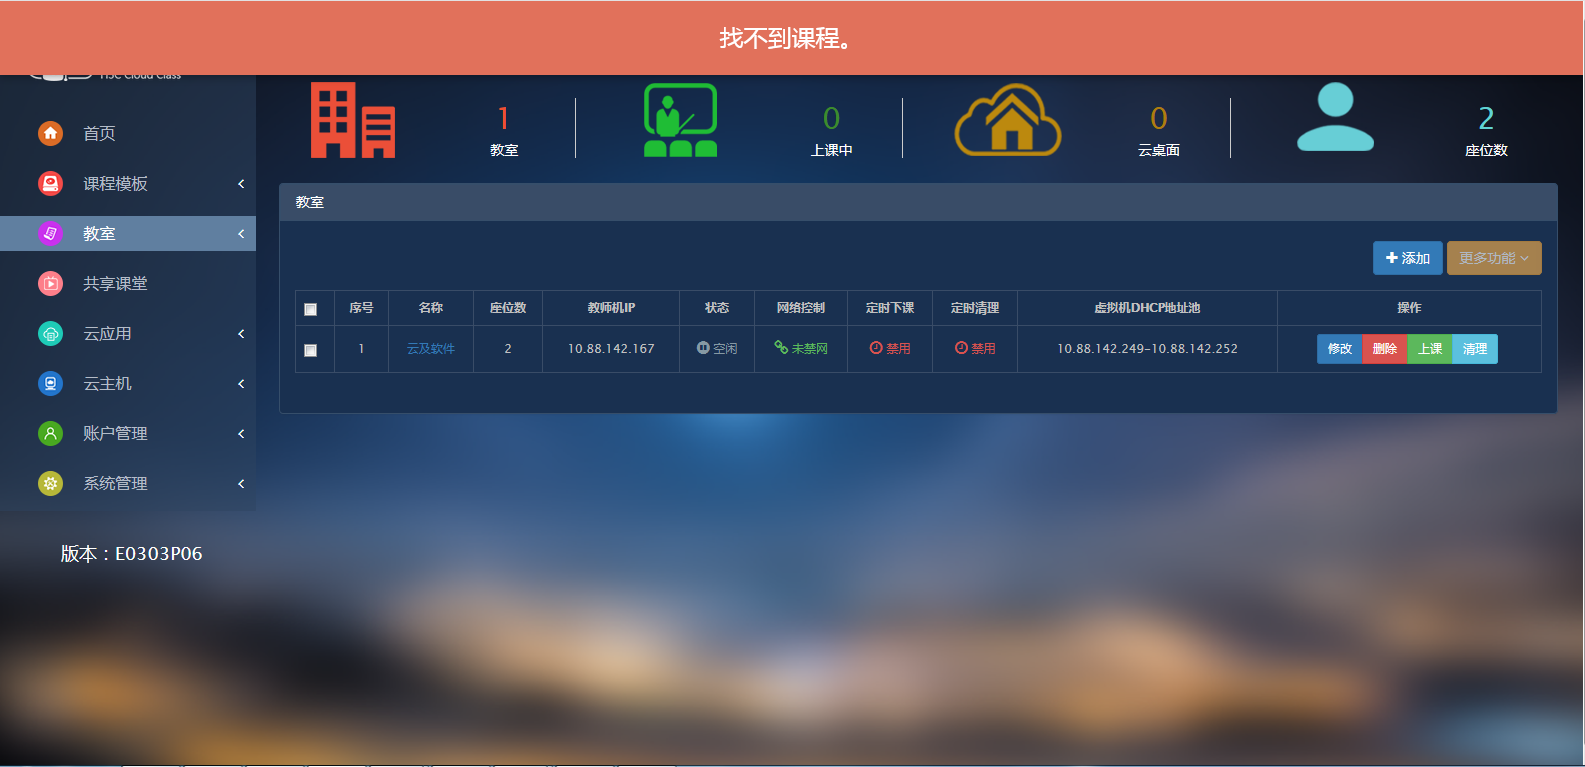This screenshot has height=767, width=1585.
Task: Click the blue cloud host icon
Action: point(50,383)
